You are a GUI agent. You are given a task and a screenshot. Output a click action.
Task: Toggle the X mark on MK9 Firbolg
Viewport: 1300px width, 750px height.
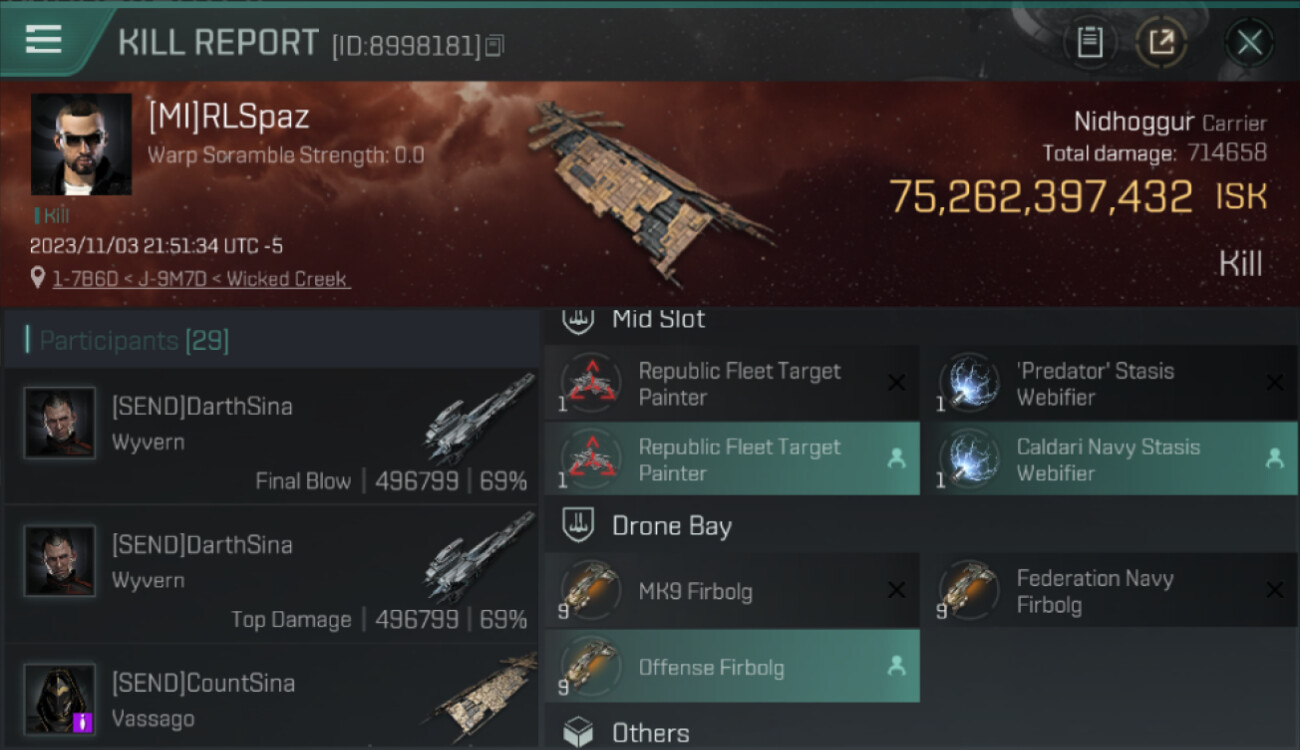point(896,591)
